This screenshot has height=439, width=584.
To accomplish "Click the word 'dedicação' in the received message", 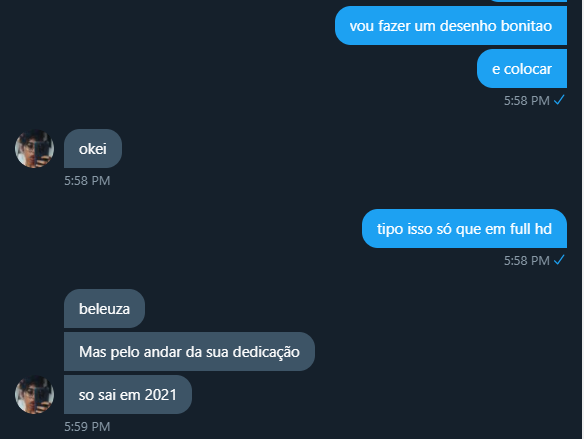I will click(266, 352).
